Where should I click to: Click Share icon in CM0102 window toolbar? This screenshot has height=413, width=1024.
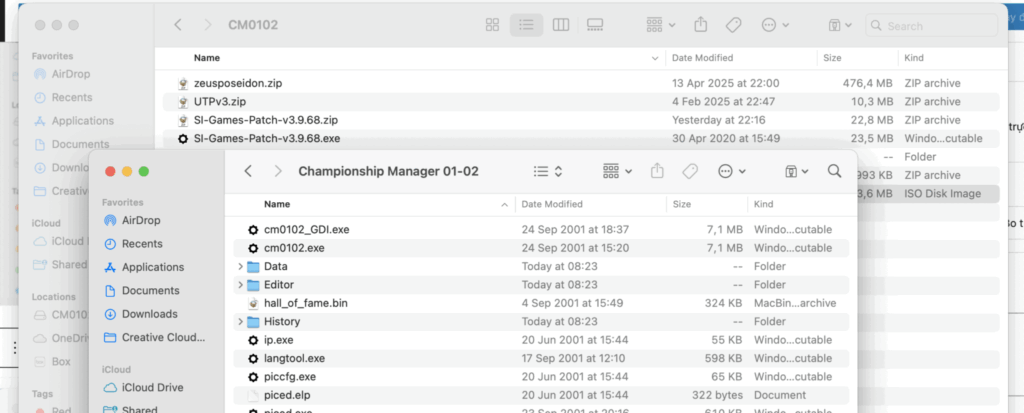[700, 25]
